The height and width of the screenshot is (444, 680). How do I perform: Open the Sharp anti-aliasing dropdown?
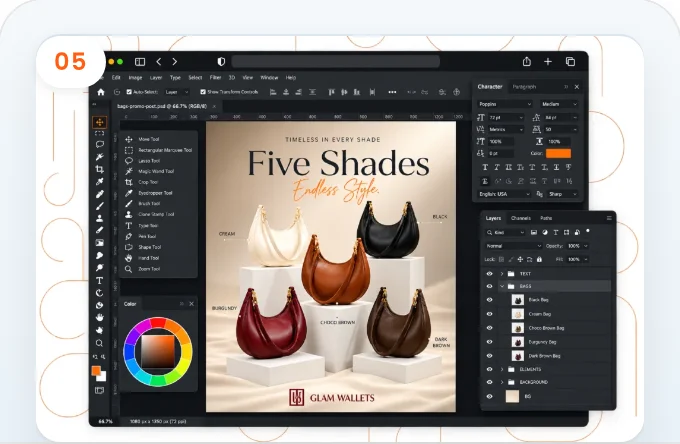562,194
